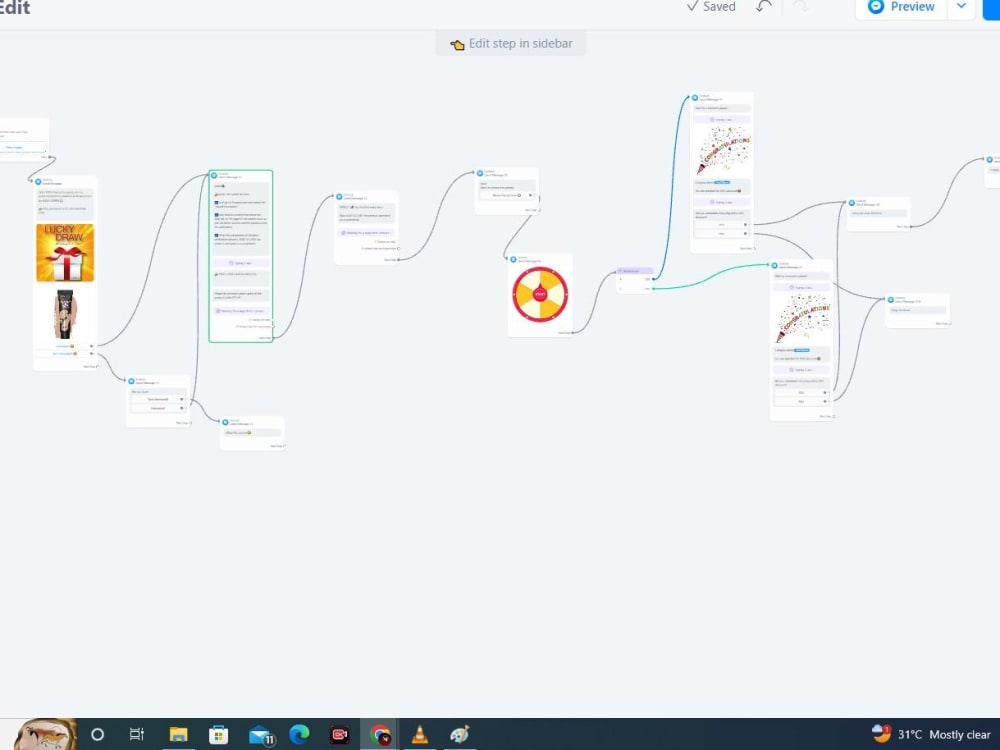
Task: Click Messenger icon on step right of highlighted step
Action: pyautogui.click(x=339, y=196)
